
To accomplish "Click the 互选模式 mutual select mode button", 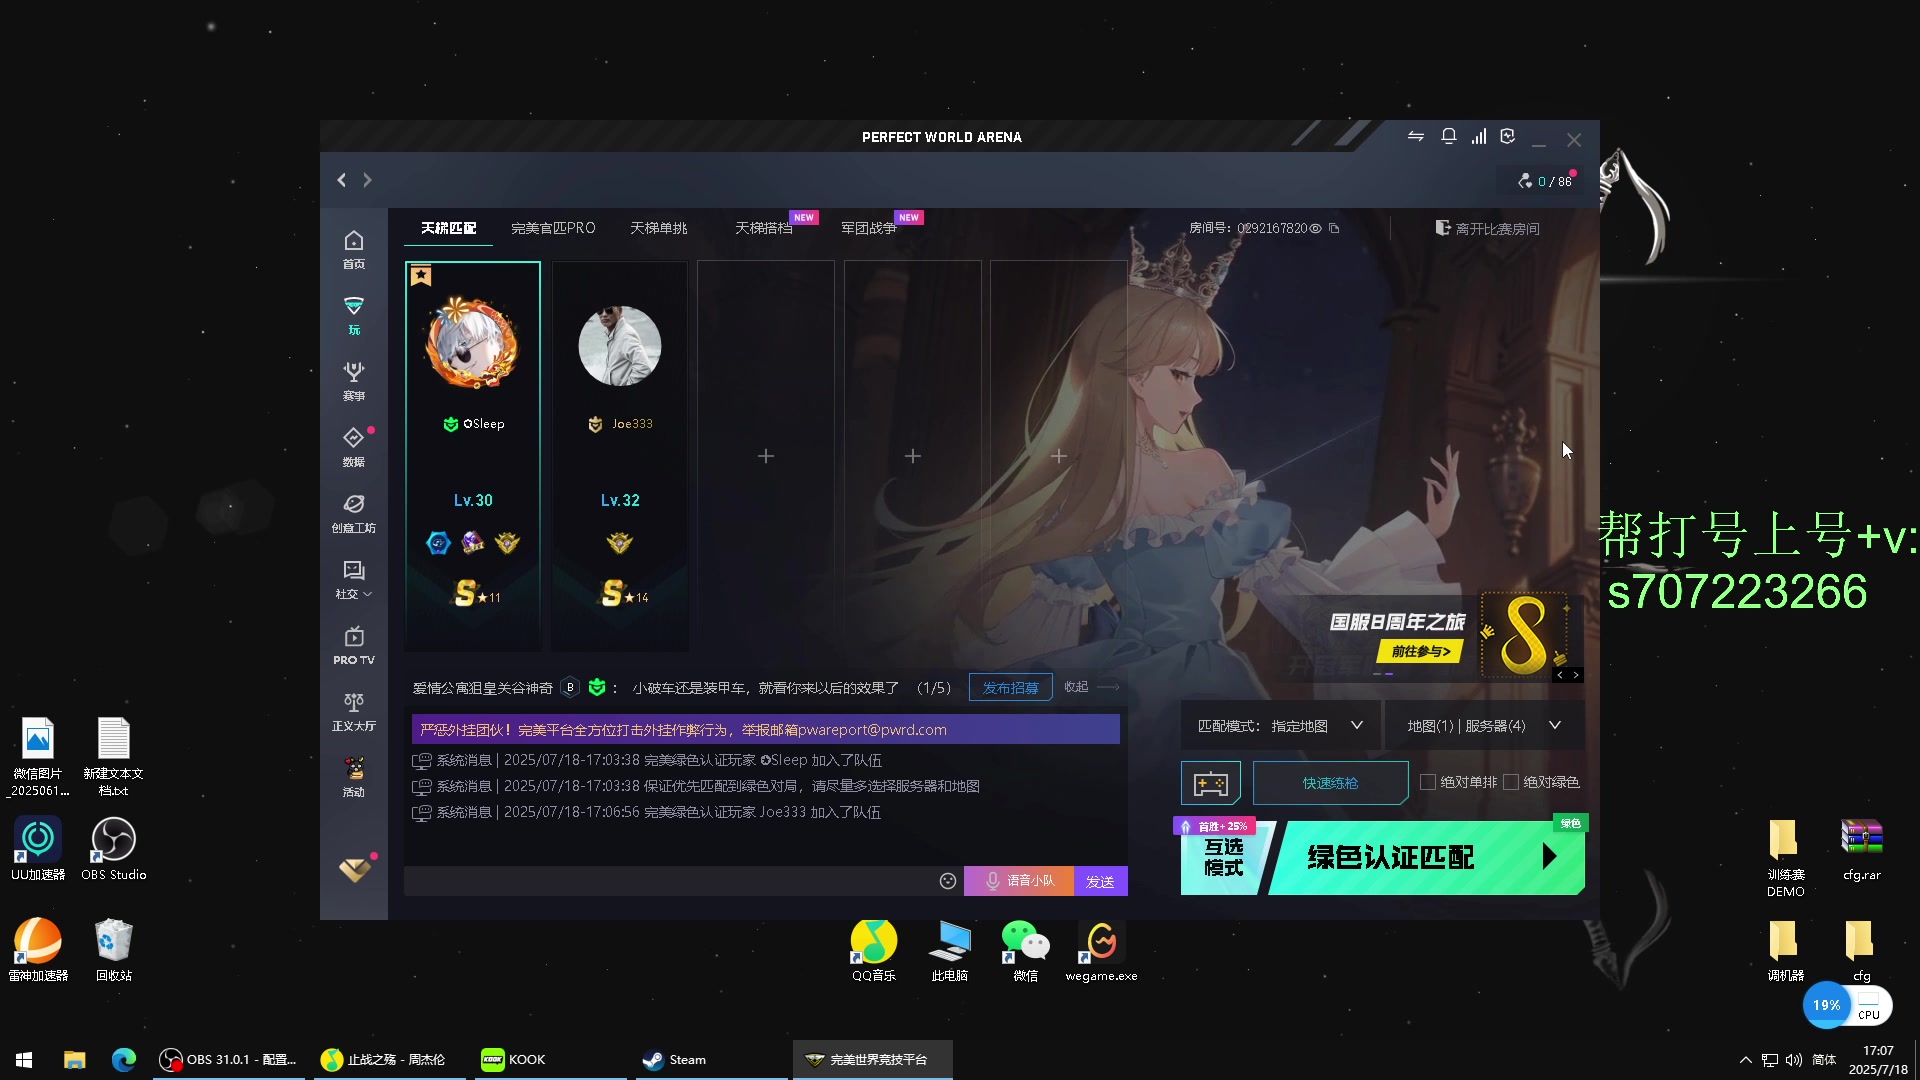I will 1224,858.
